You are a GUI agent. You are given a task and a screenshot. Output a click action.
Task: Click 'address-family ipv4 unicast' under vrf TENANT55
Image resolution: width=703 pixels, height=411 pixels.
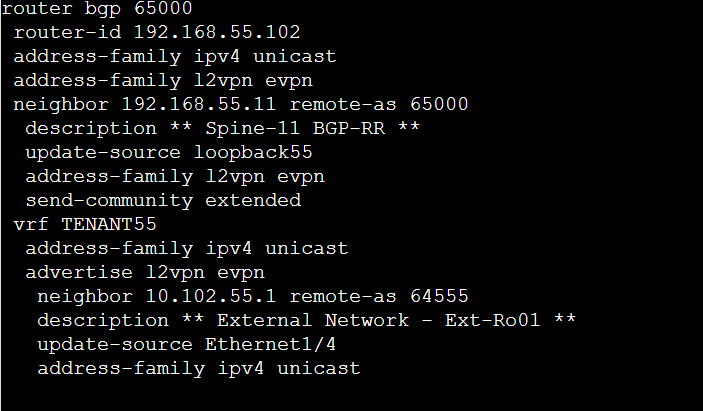click(187, 249)
